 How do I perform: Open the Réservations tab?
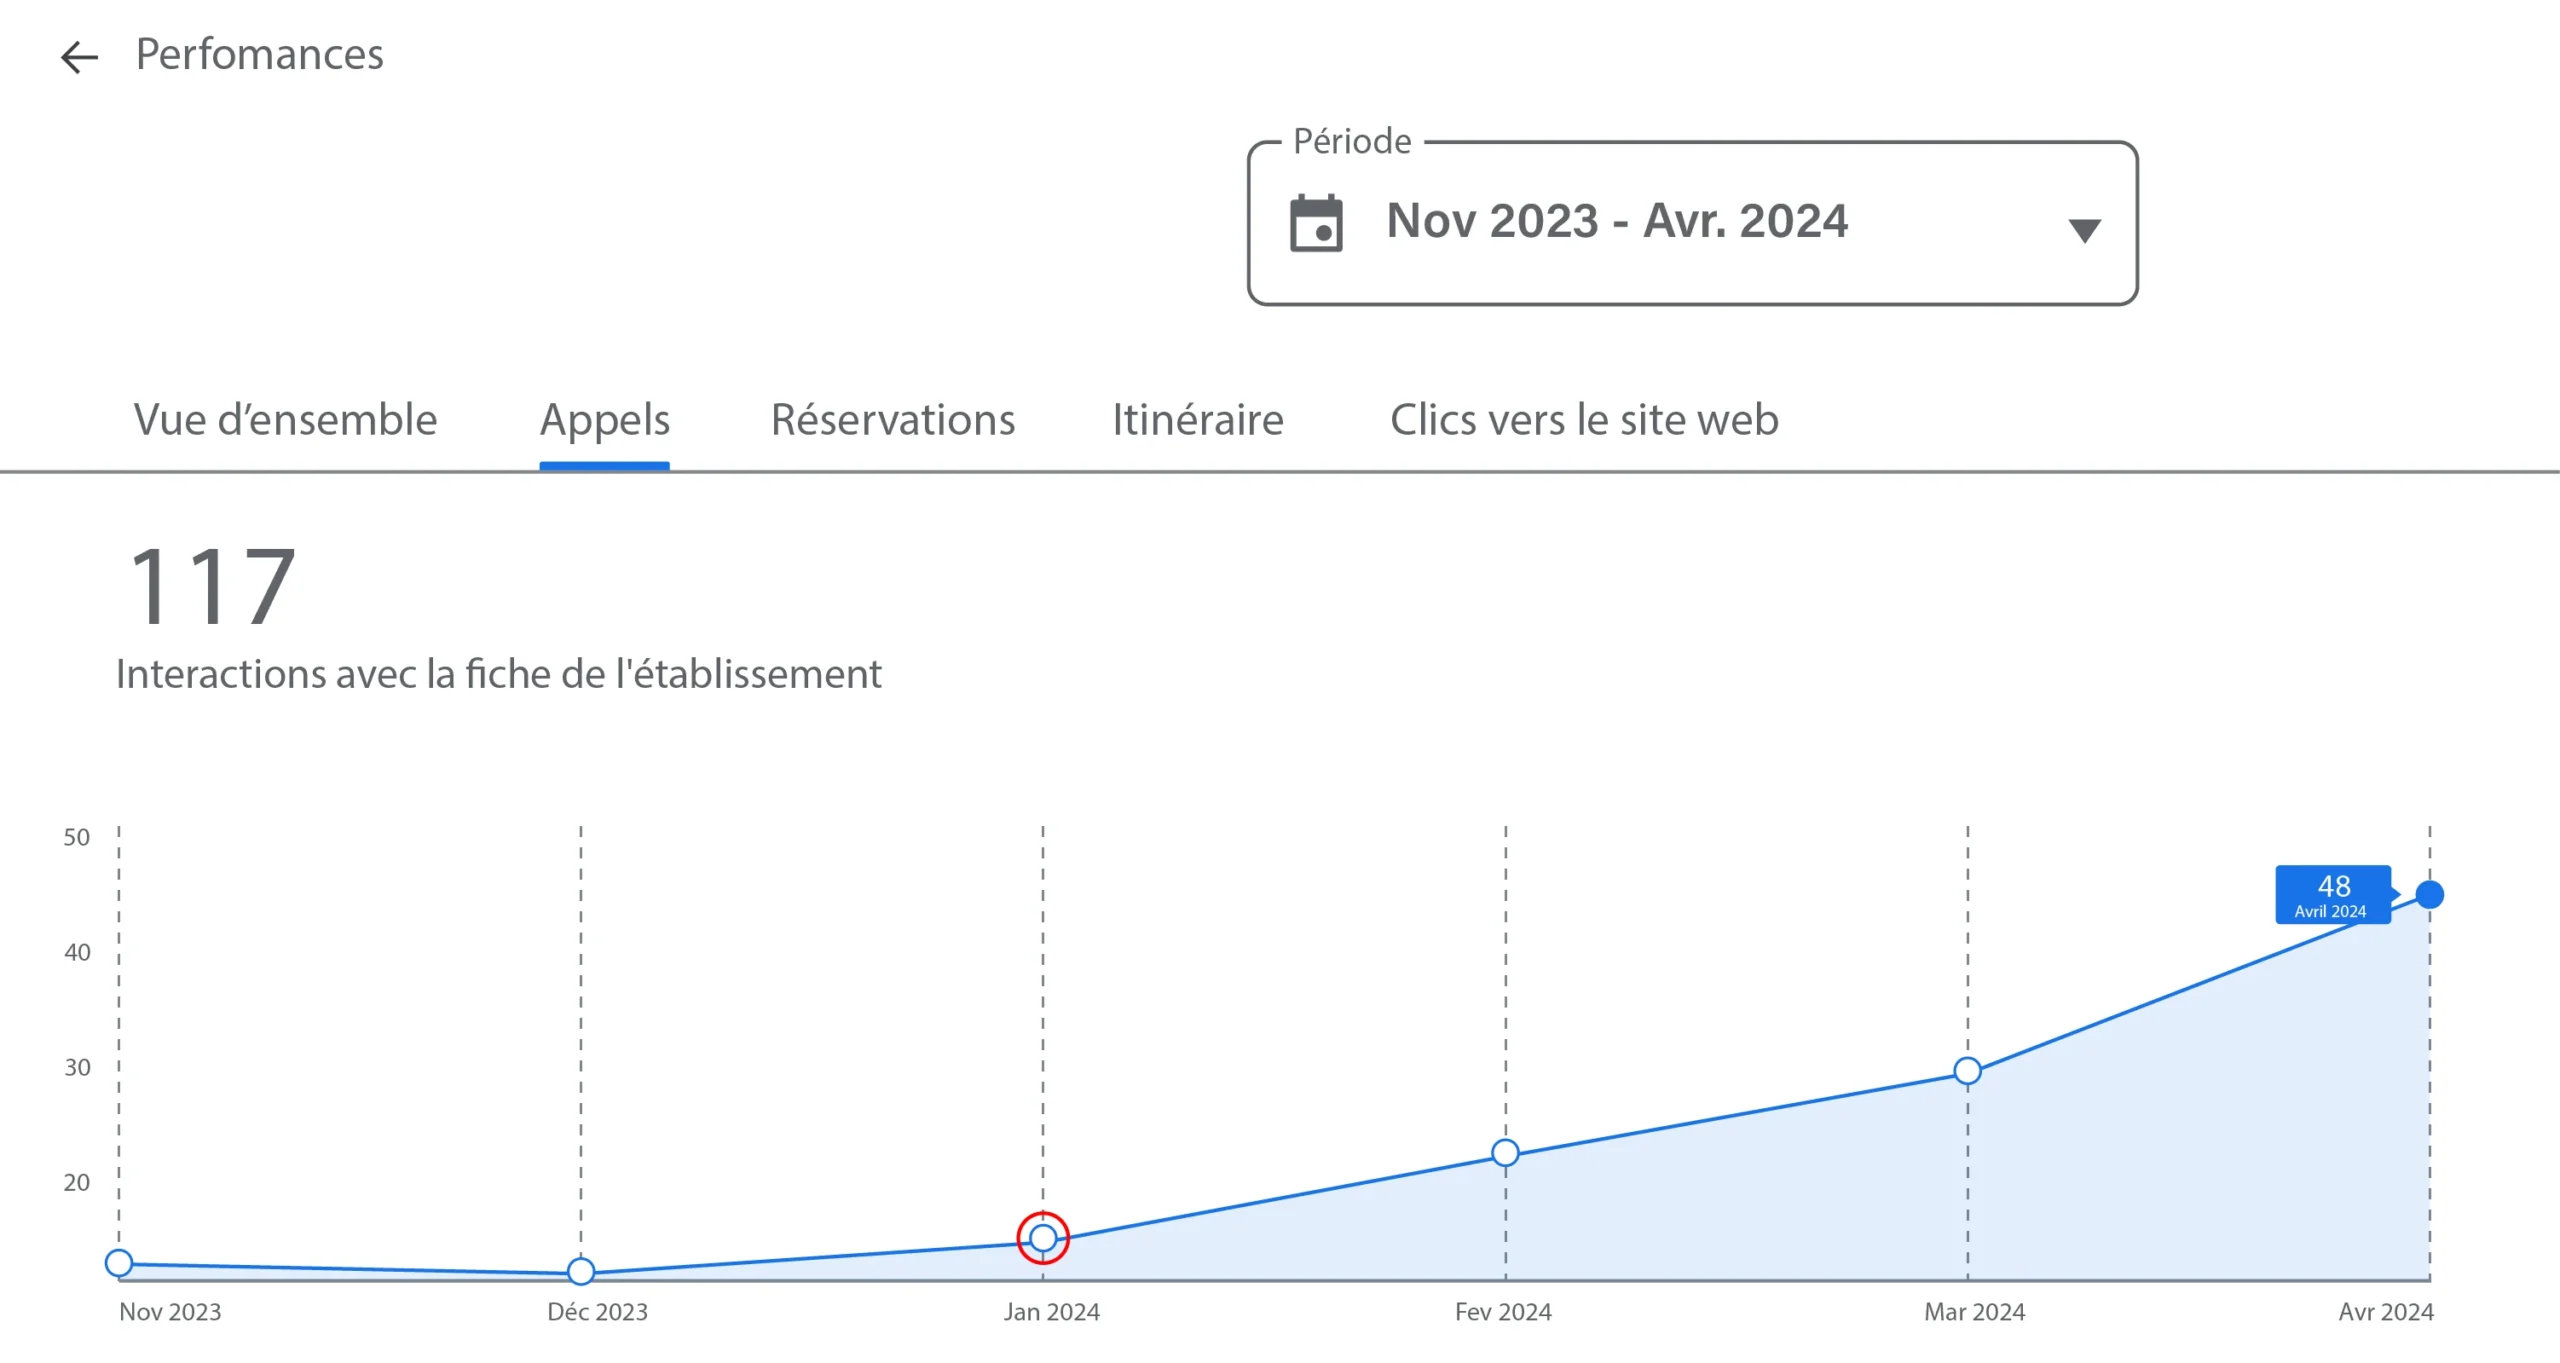coord(892,420)
